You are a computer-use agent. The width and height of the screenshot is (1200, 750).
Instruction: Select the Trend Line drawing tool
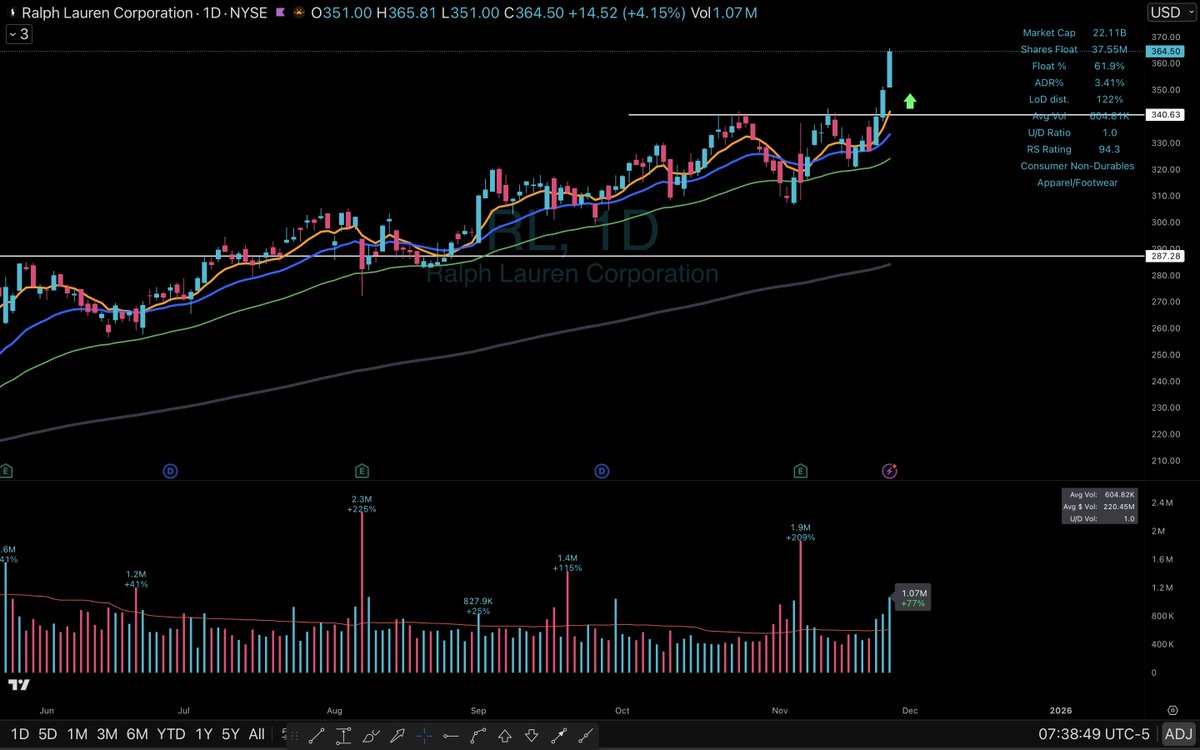click(317, 735)
